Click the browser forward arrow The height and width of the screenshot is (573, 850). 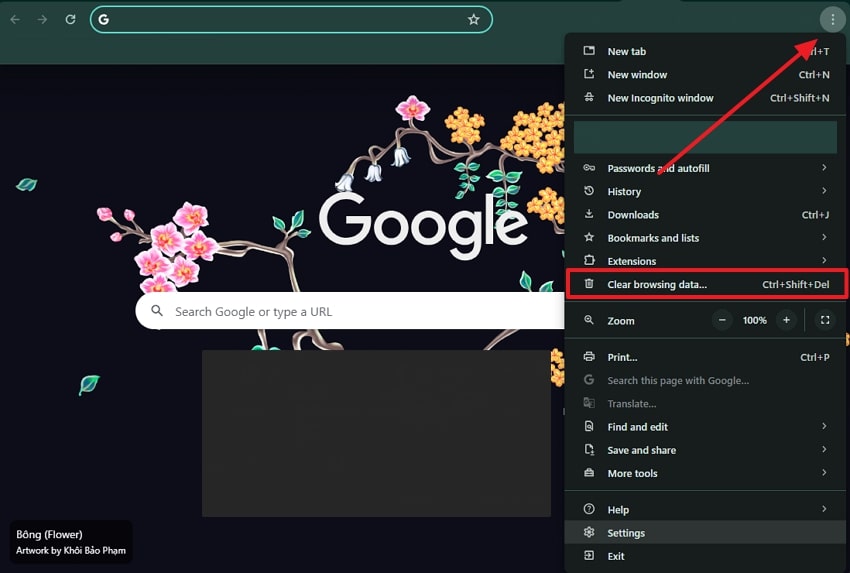(x=42, y=20)
